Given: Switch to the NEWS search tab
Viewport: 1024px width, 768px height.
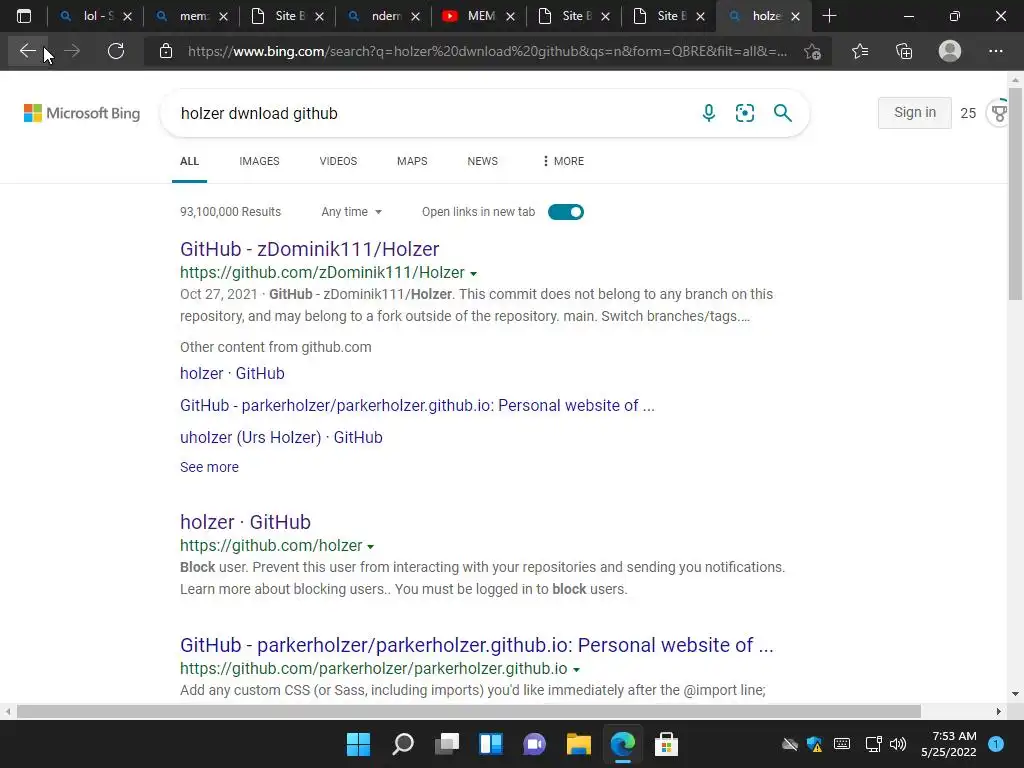Looking at the screenshot, I should (483, 161).
